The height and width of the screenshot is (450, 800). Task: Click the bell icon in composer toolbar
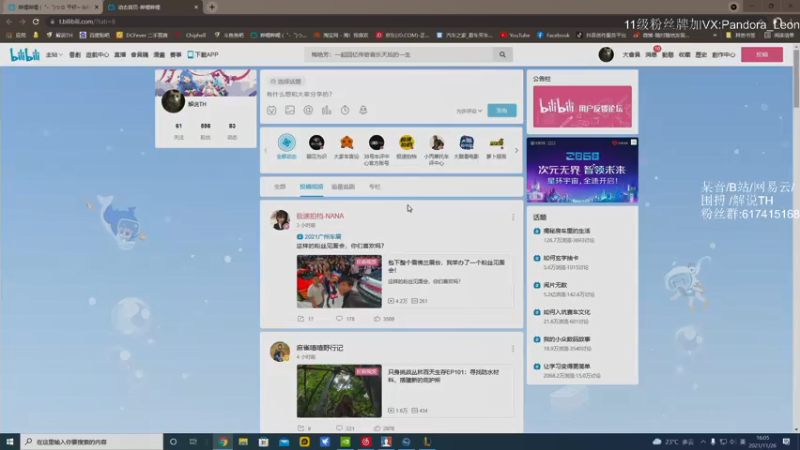363,110
